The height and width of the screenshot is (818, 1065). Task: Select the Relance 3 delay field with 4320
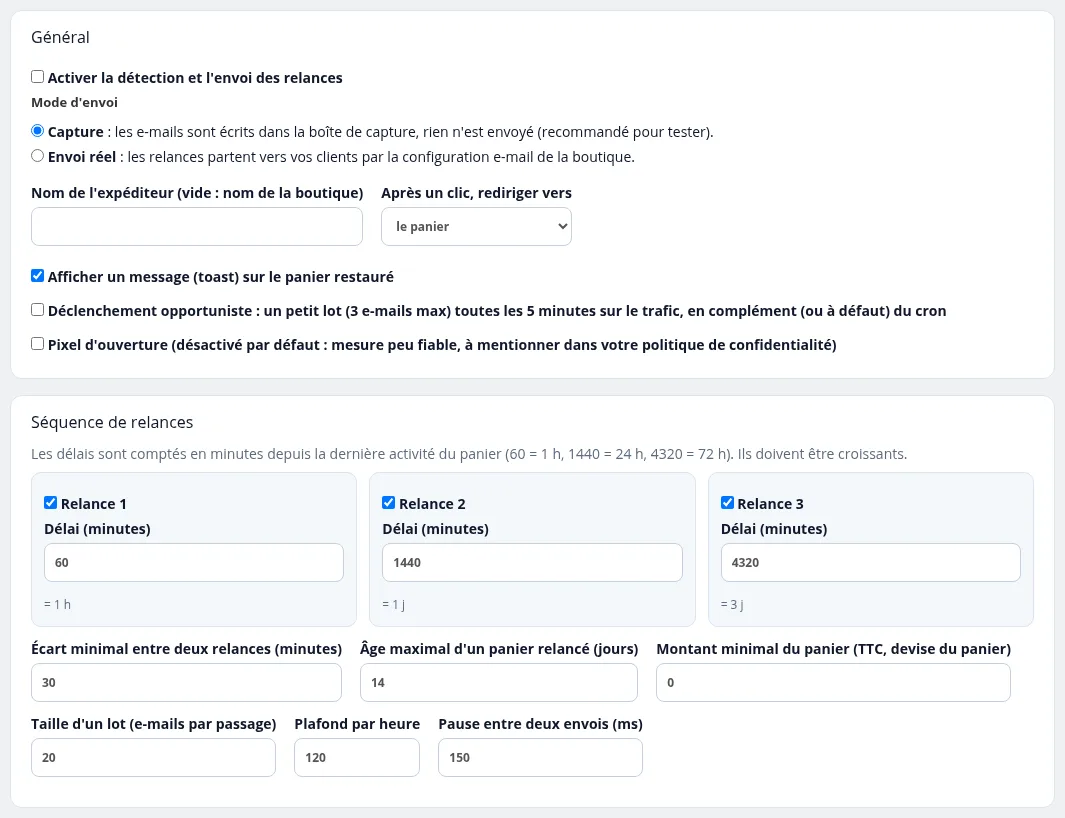point(870,563)
